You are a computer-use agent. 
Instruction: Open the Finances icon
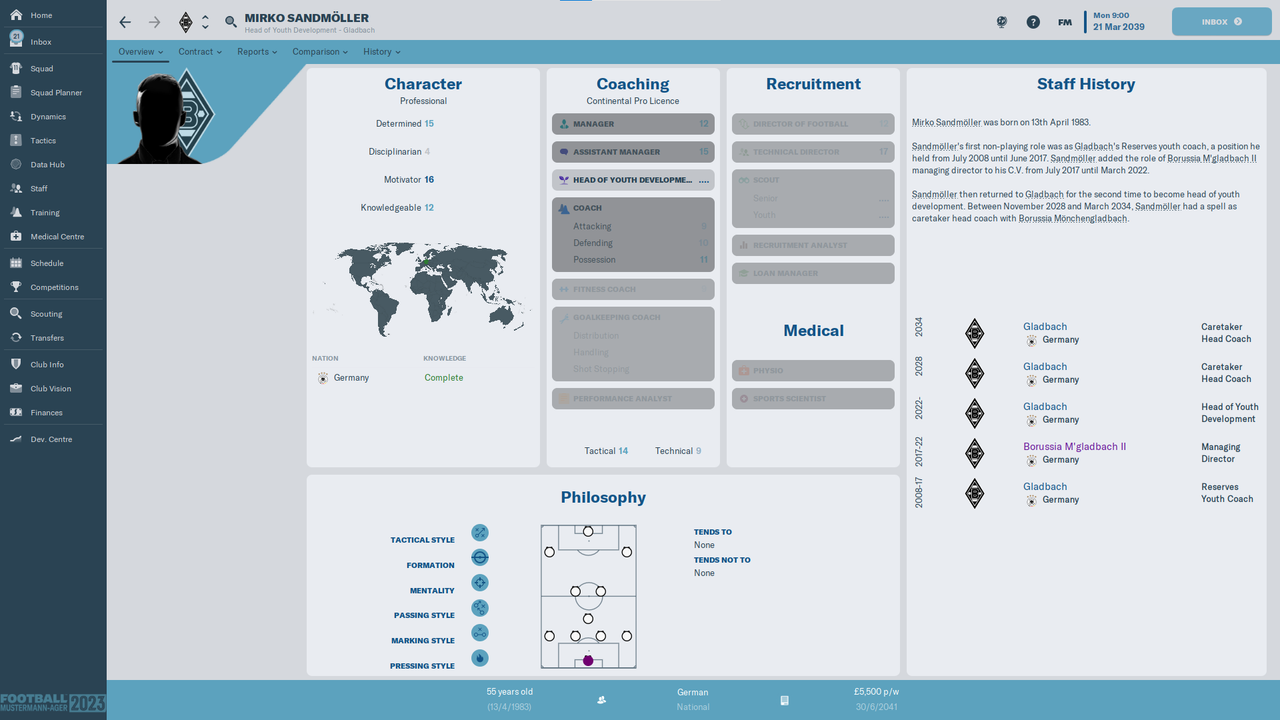pos(16,413)
